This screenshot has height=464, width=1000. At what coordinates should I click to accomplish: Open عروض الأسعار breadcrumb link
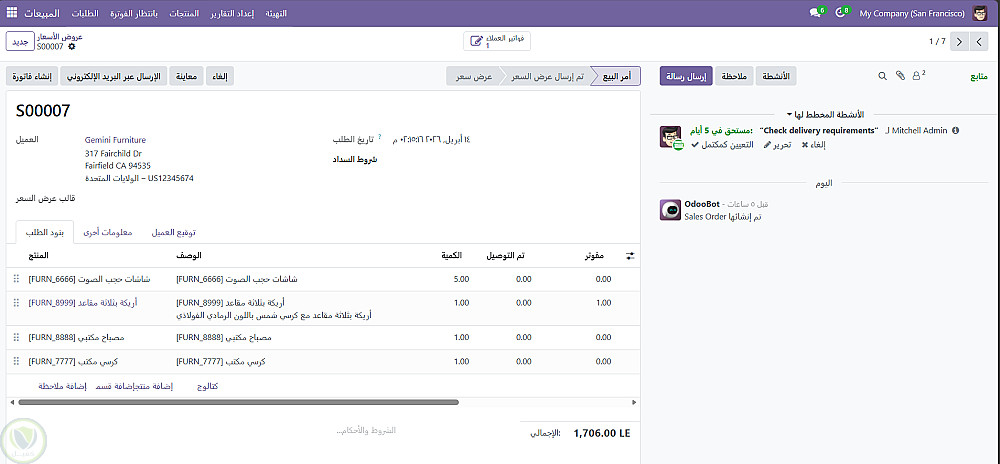pyautogui.click(x=60, y=37)
